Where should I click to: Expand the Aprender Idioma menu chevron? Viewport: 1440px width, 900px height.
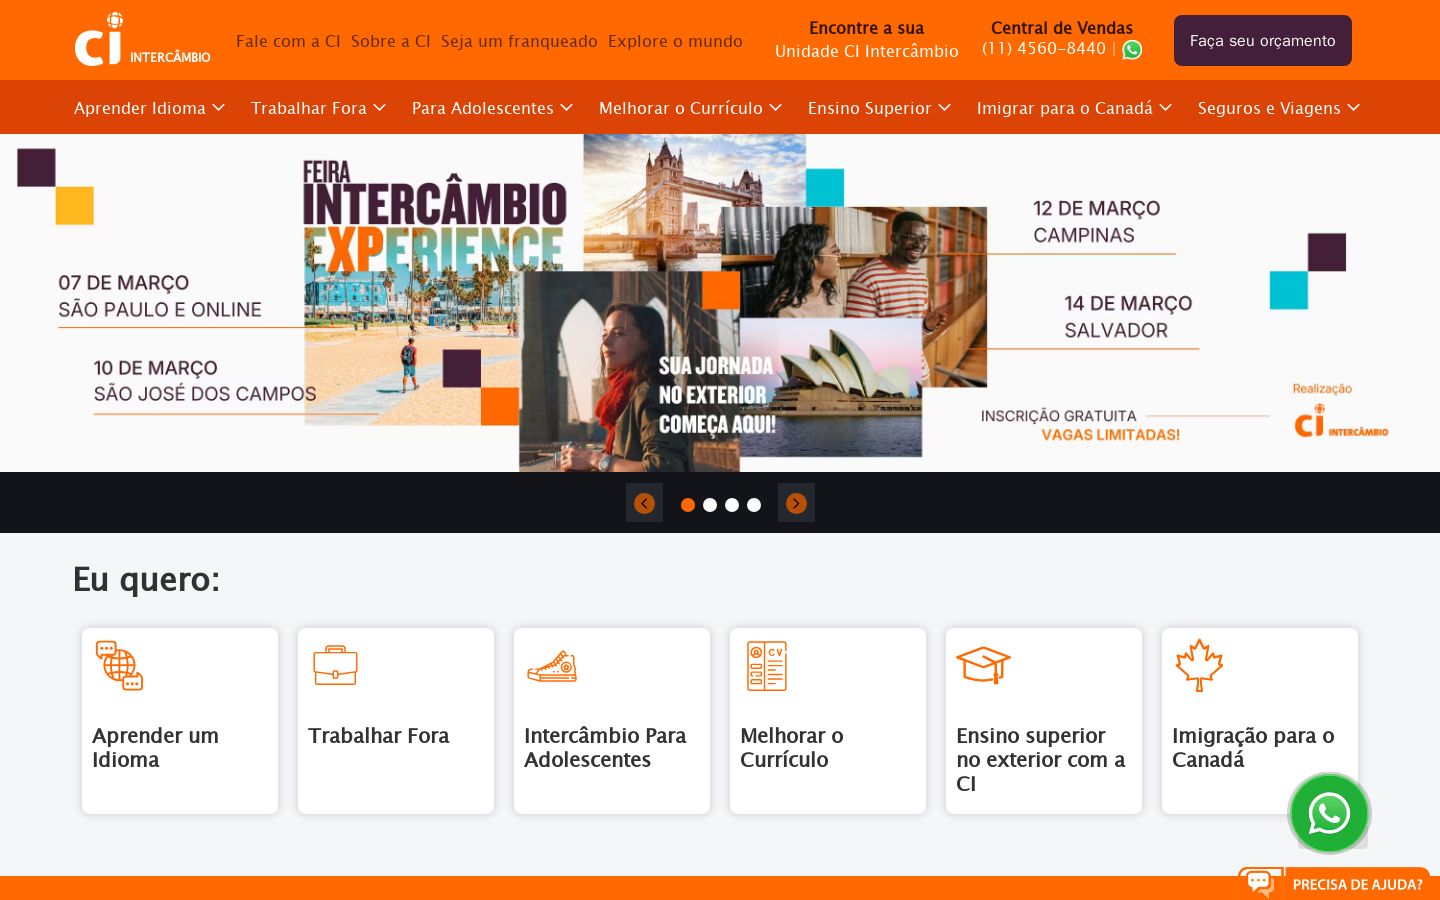click(x=219, y=108)
